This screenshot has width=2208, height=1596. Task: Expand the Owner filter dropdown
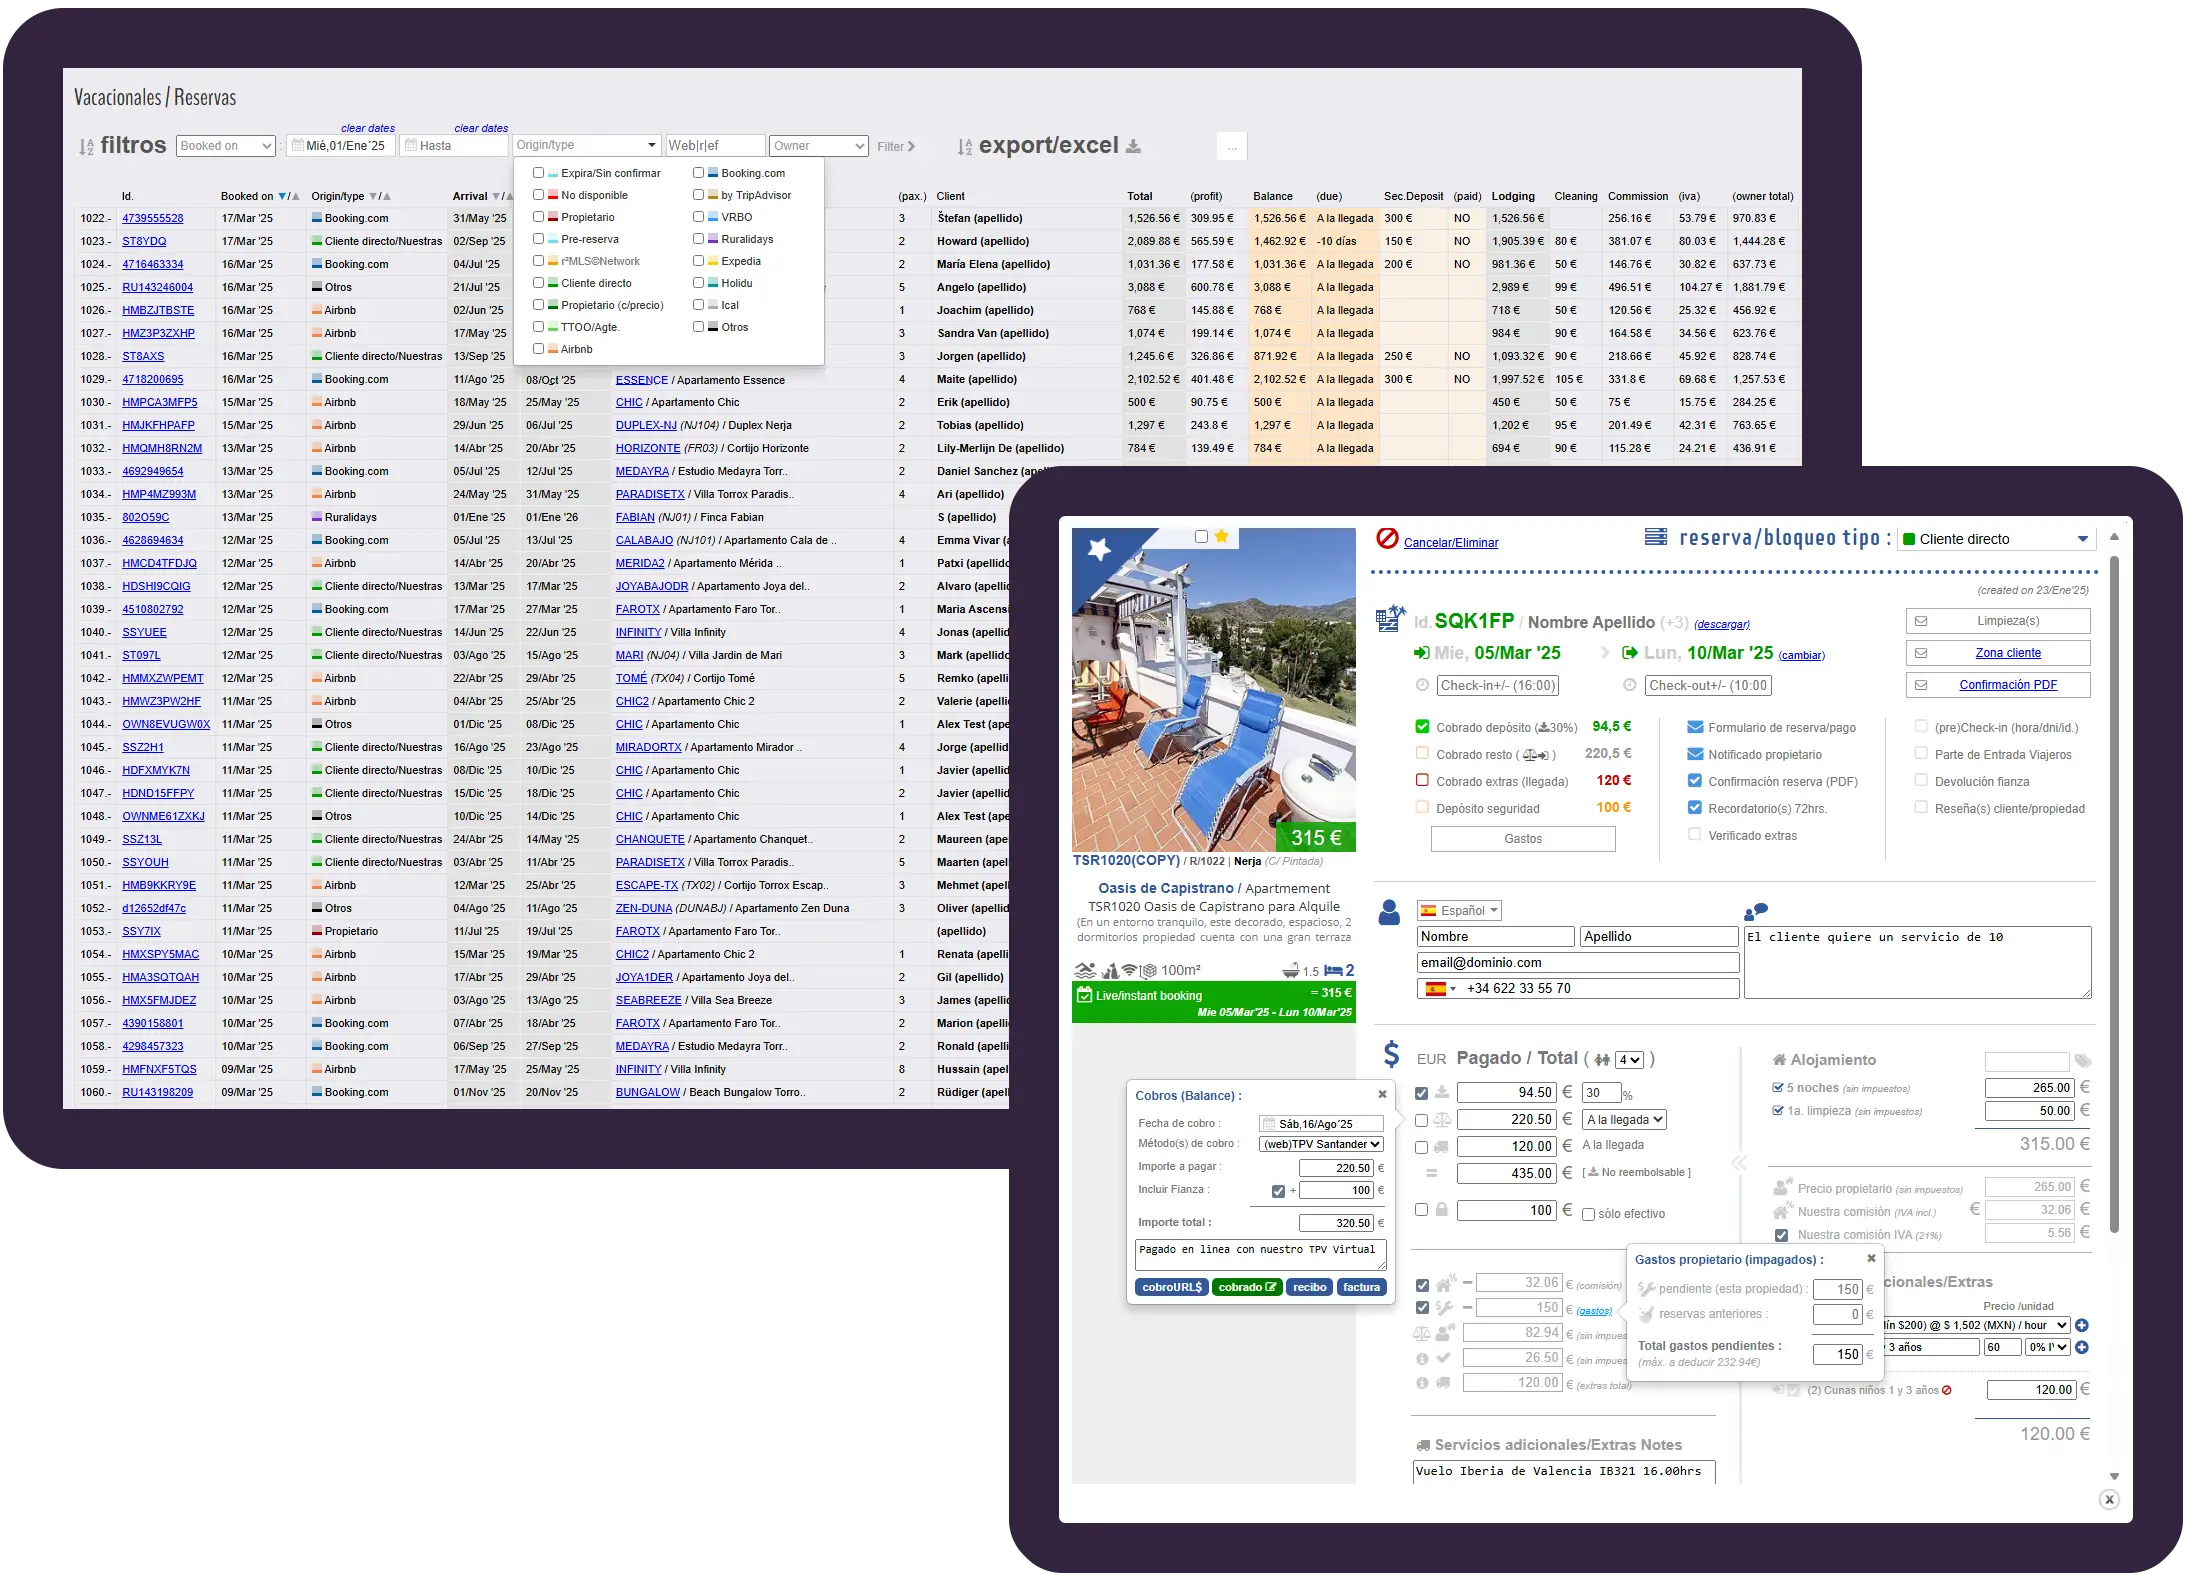[x=819, y=146]
